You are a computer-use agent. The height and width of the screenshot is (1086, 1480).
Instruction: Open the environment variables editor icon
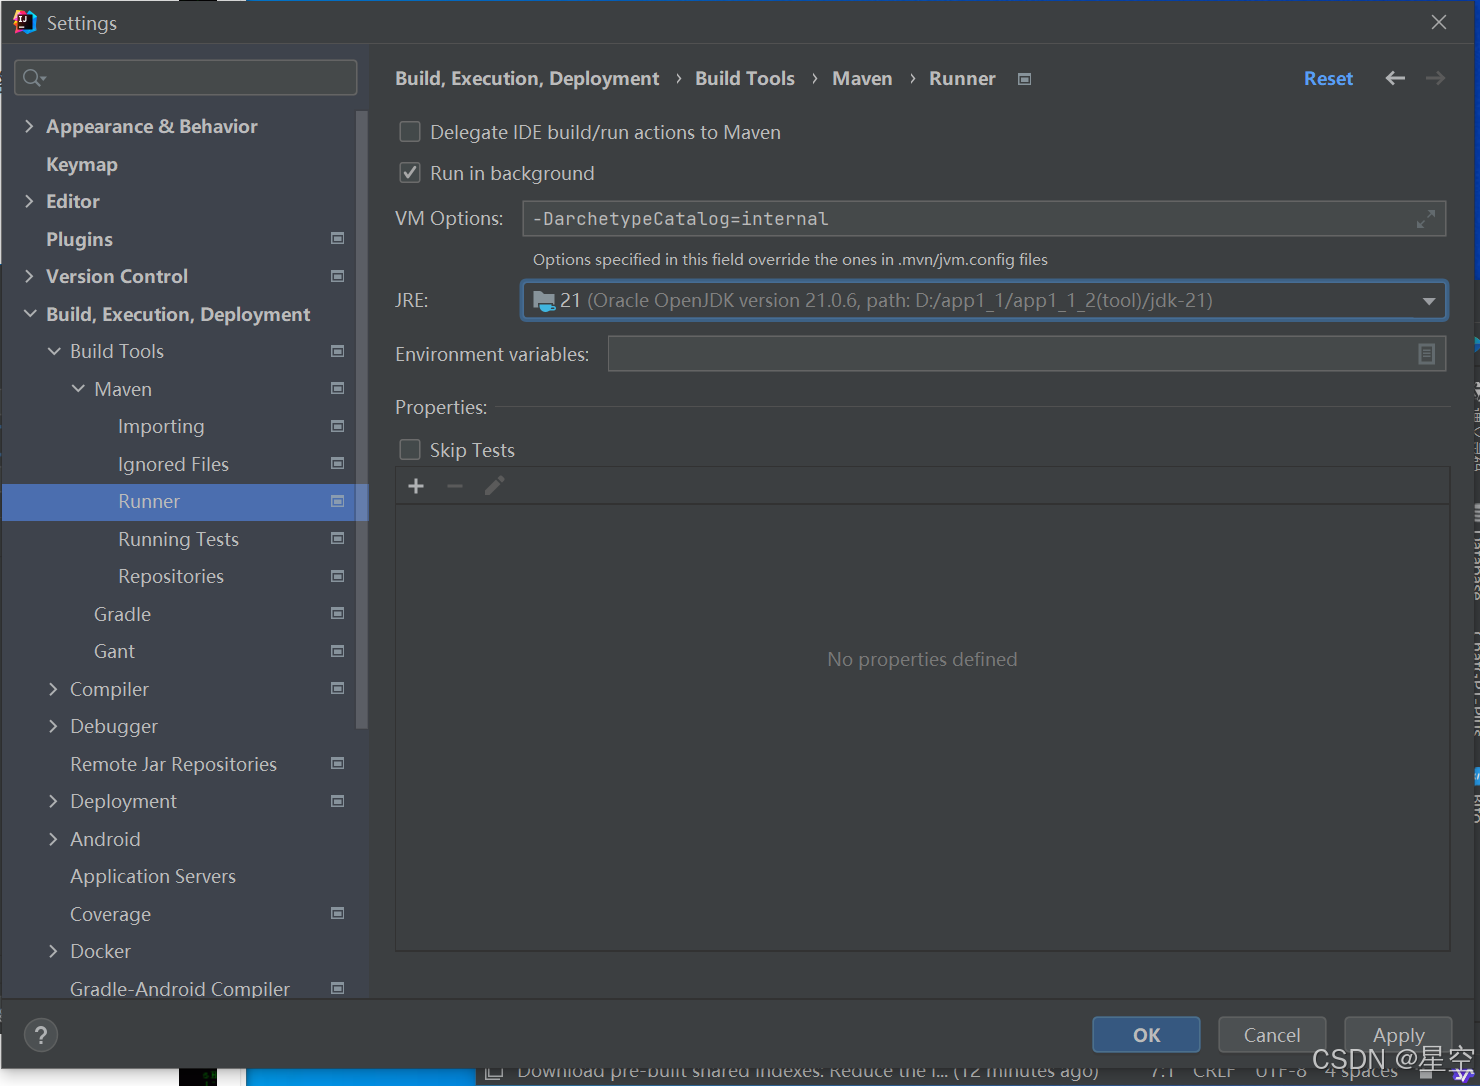1427,354
